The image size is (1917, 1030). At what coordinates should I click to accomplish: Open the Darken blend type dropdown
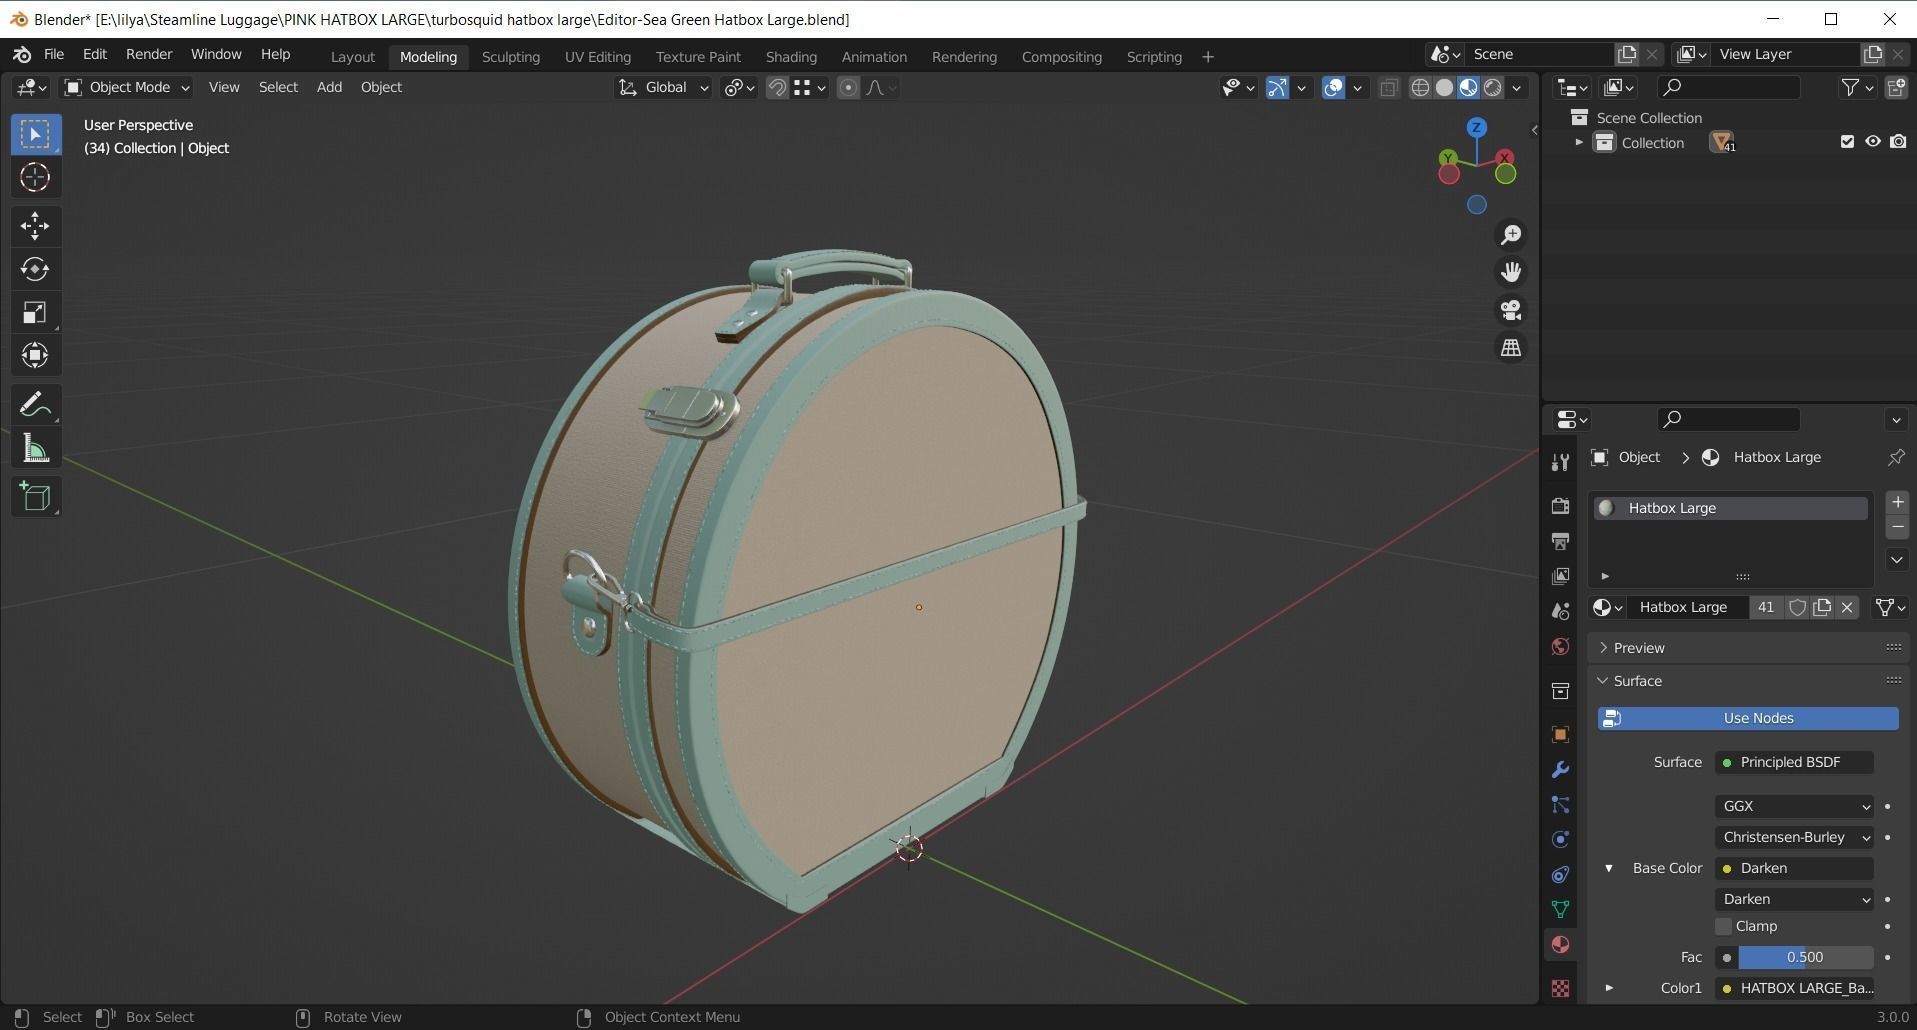pos(1794,899)
